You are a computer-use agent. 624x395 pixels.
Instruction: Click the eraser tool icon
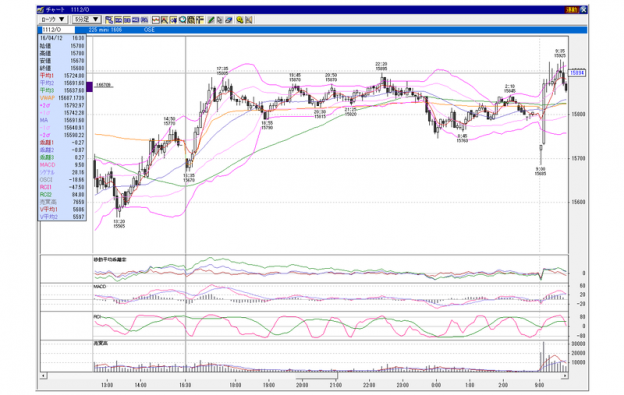[228, 20]
